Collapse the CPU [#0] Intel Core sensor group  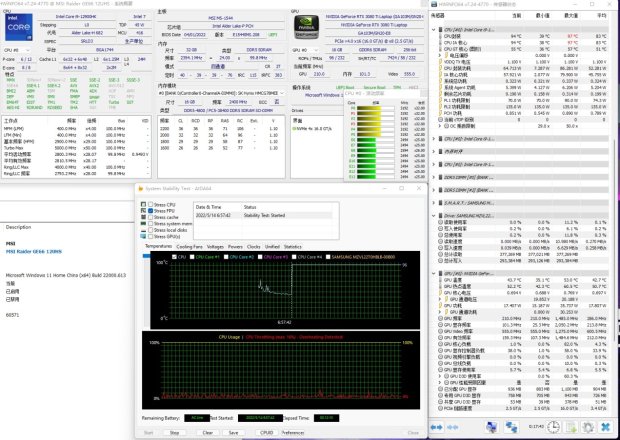tap(434, 30)
